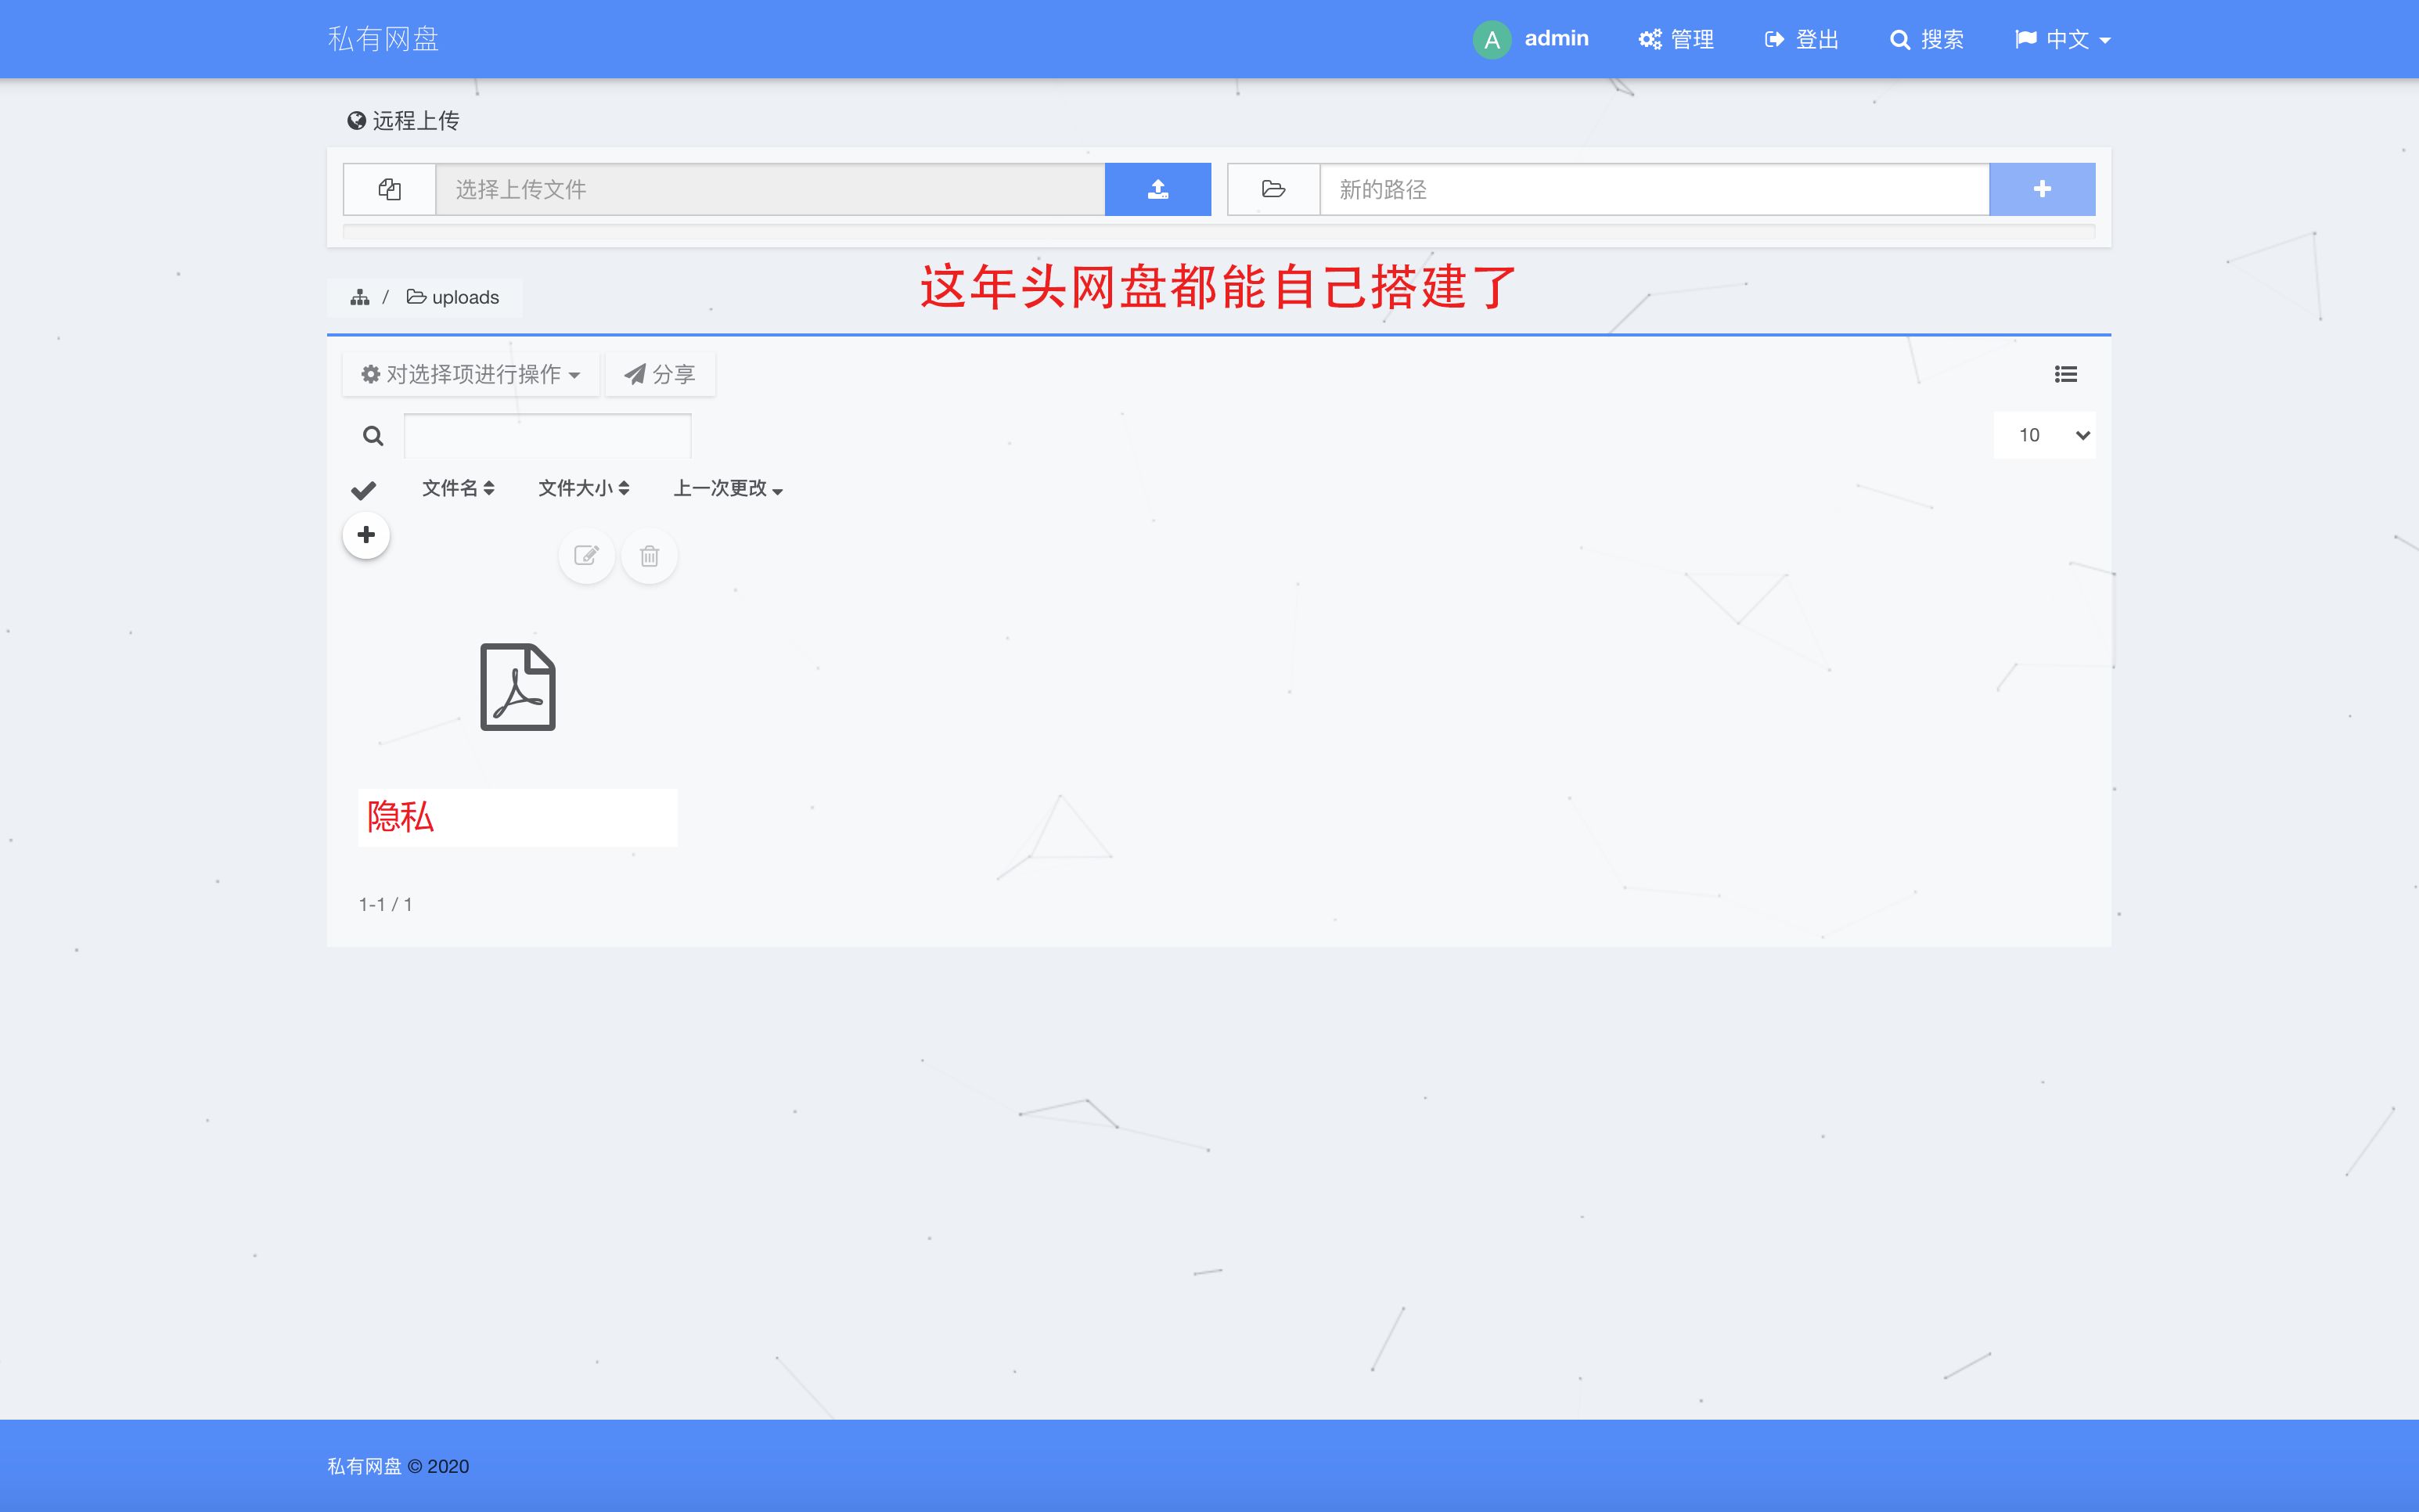Viewport: 2419px width, 1512px height.
Task: Open the uploads breadcrumb folder
Action: point(453,297)
